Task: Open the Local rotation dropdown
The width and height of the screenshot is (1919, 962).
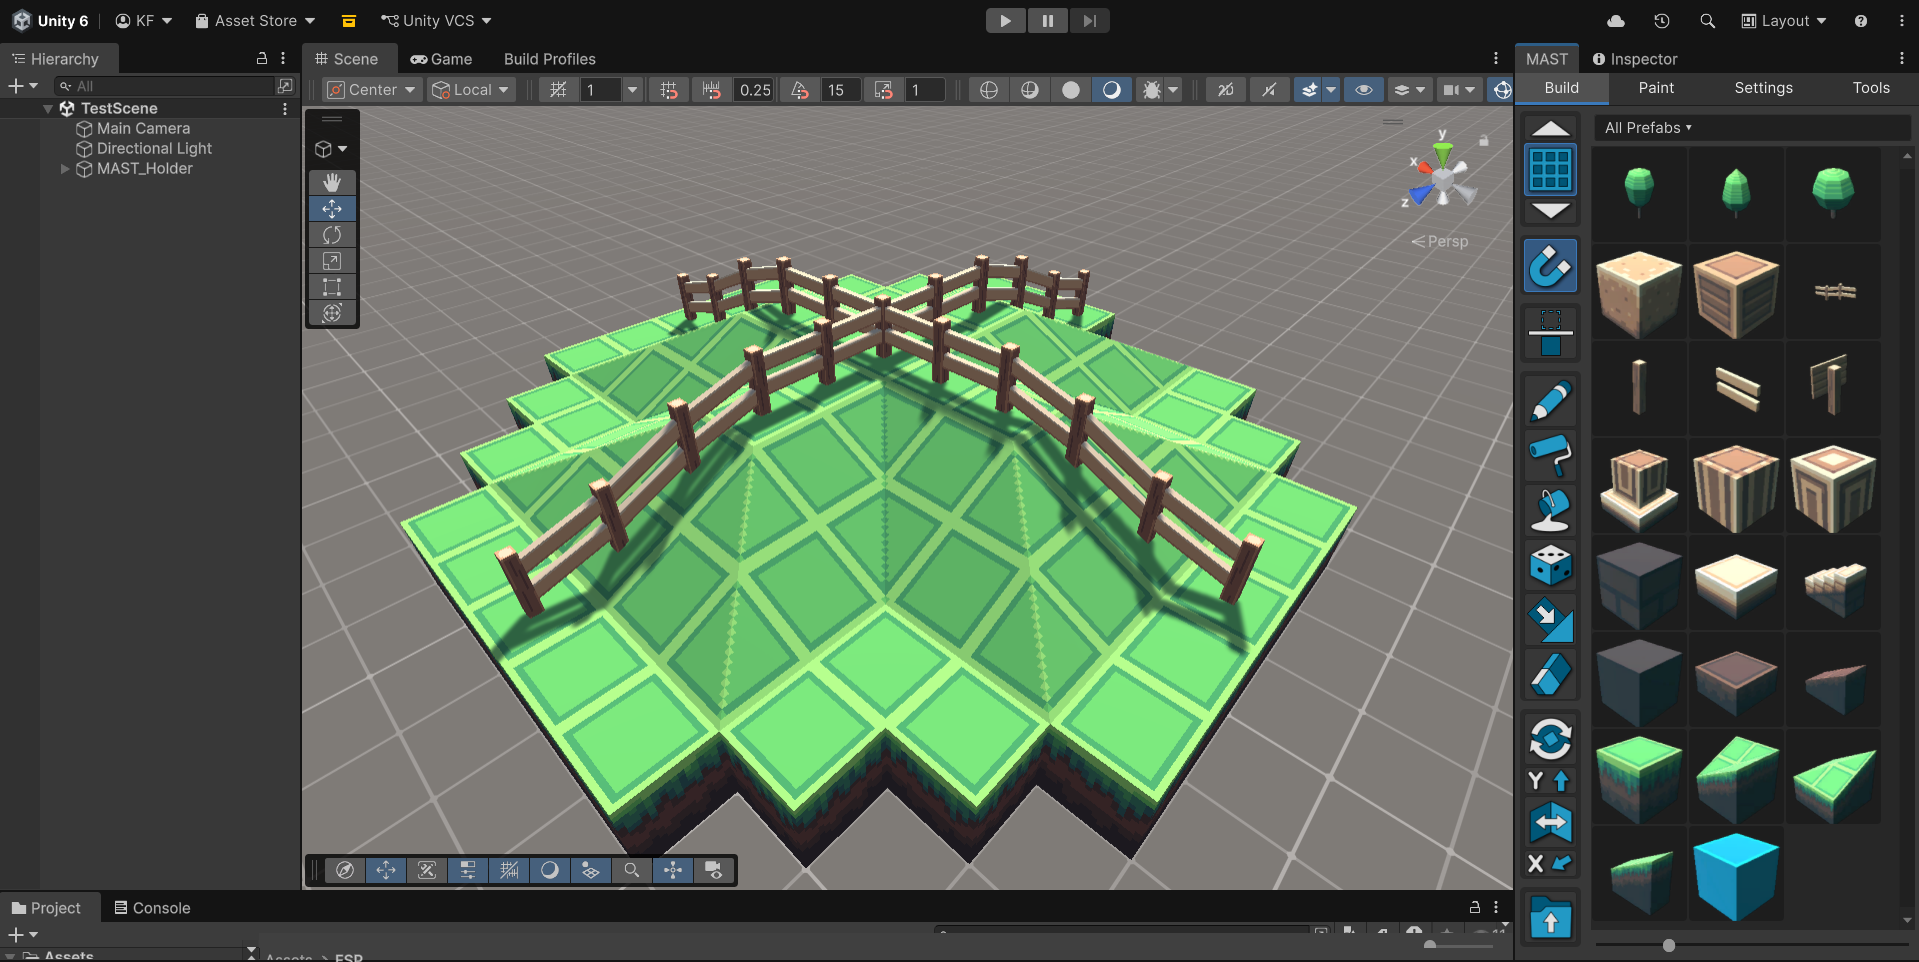Action: [470, 90]
